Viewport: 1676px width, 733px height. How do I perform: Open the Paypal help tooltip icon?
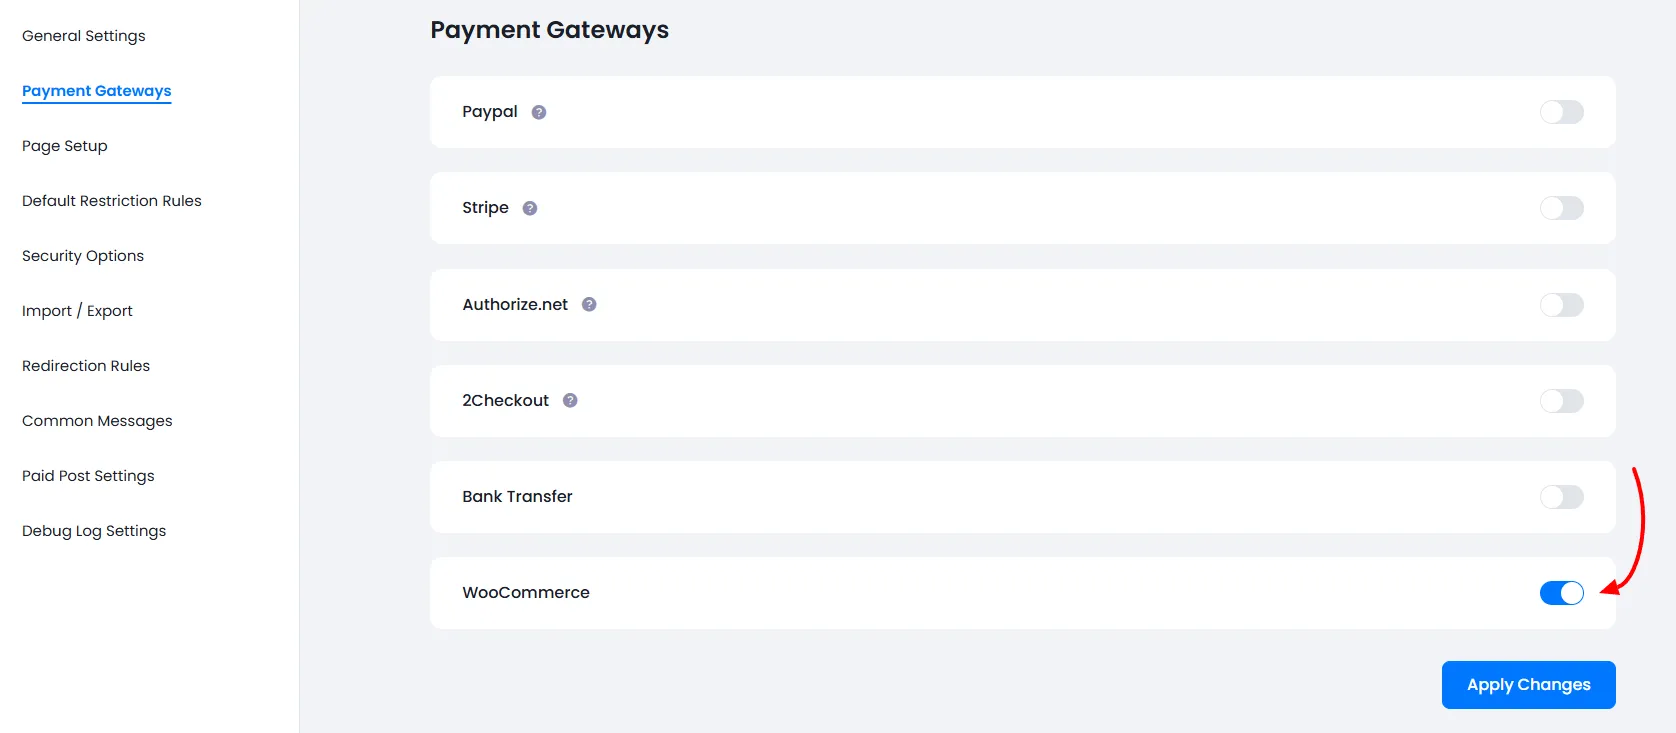(x=538, y=112)
